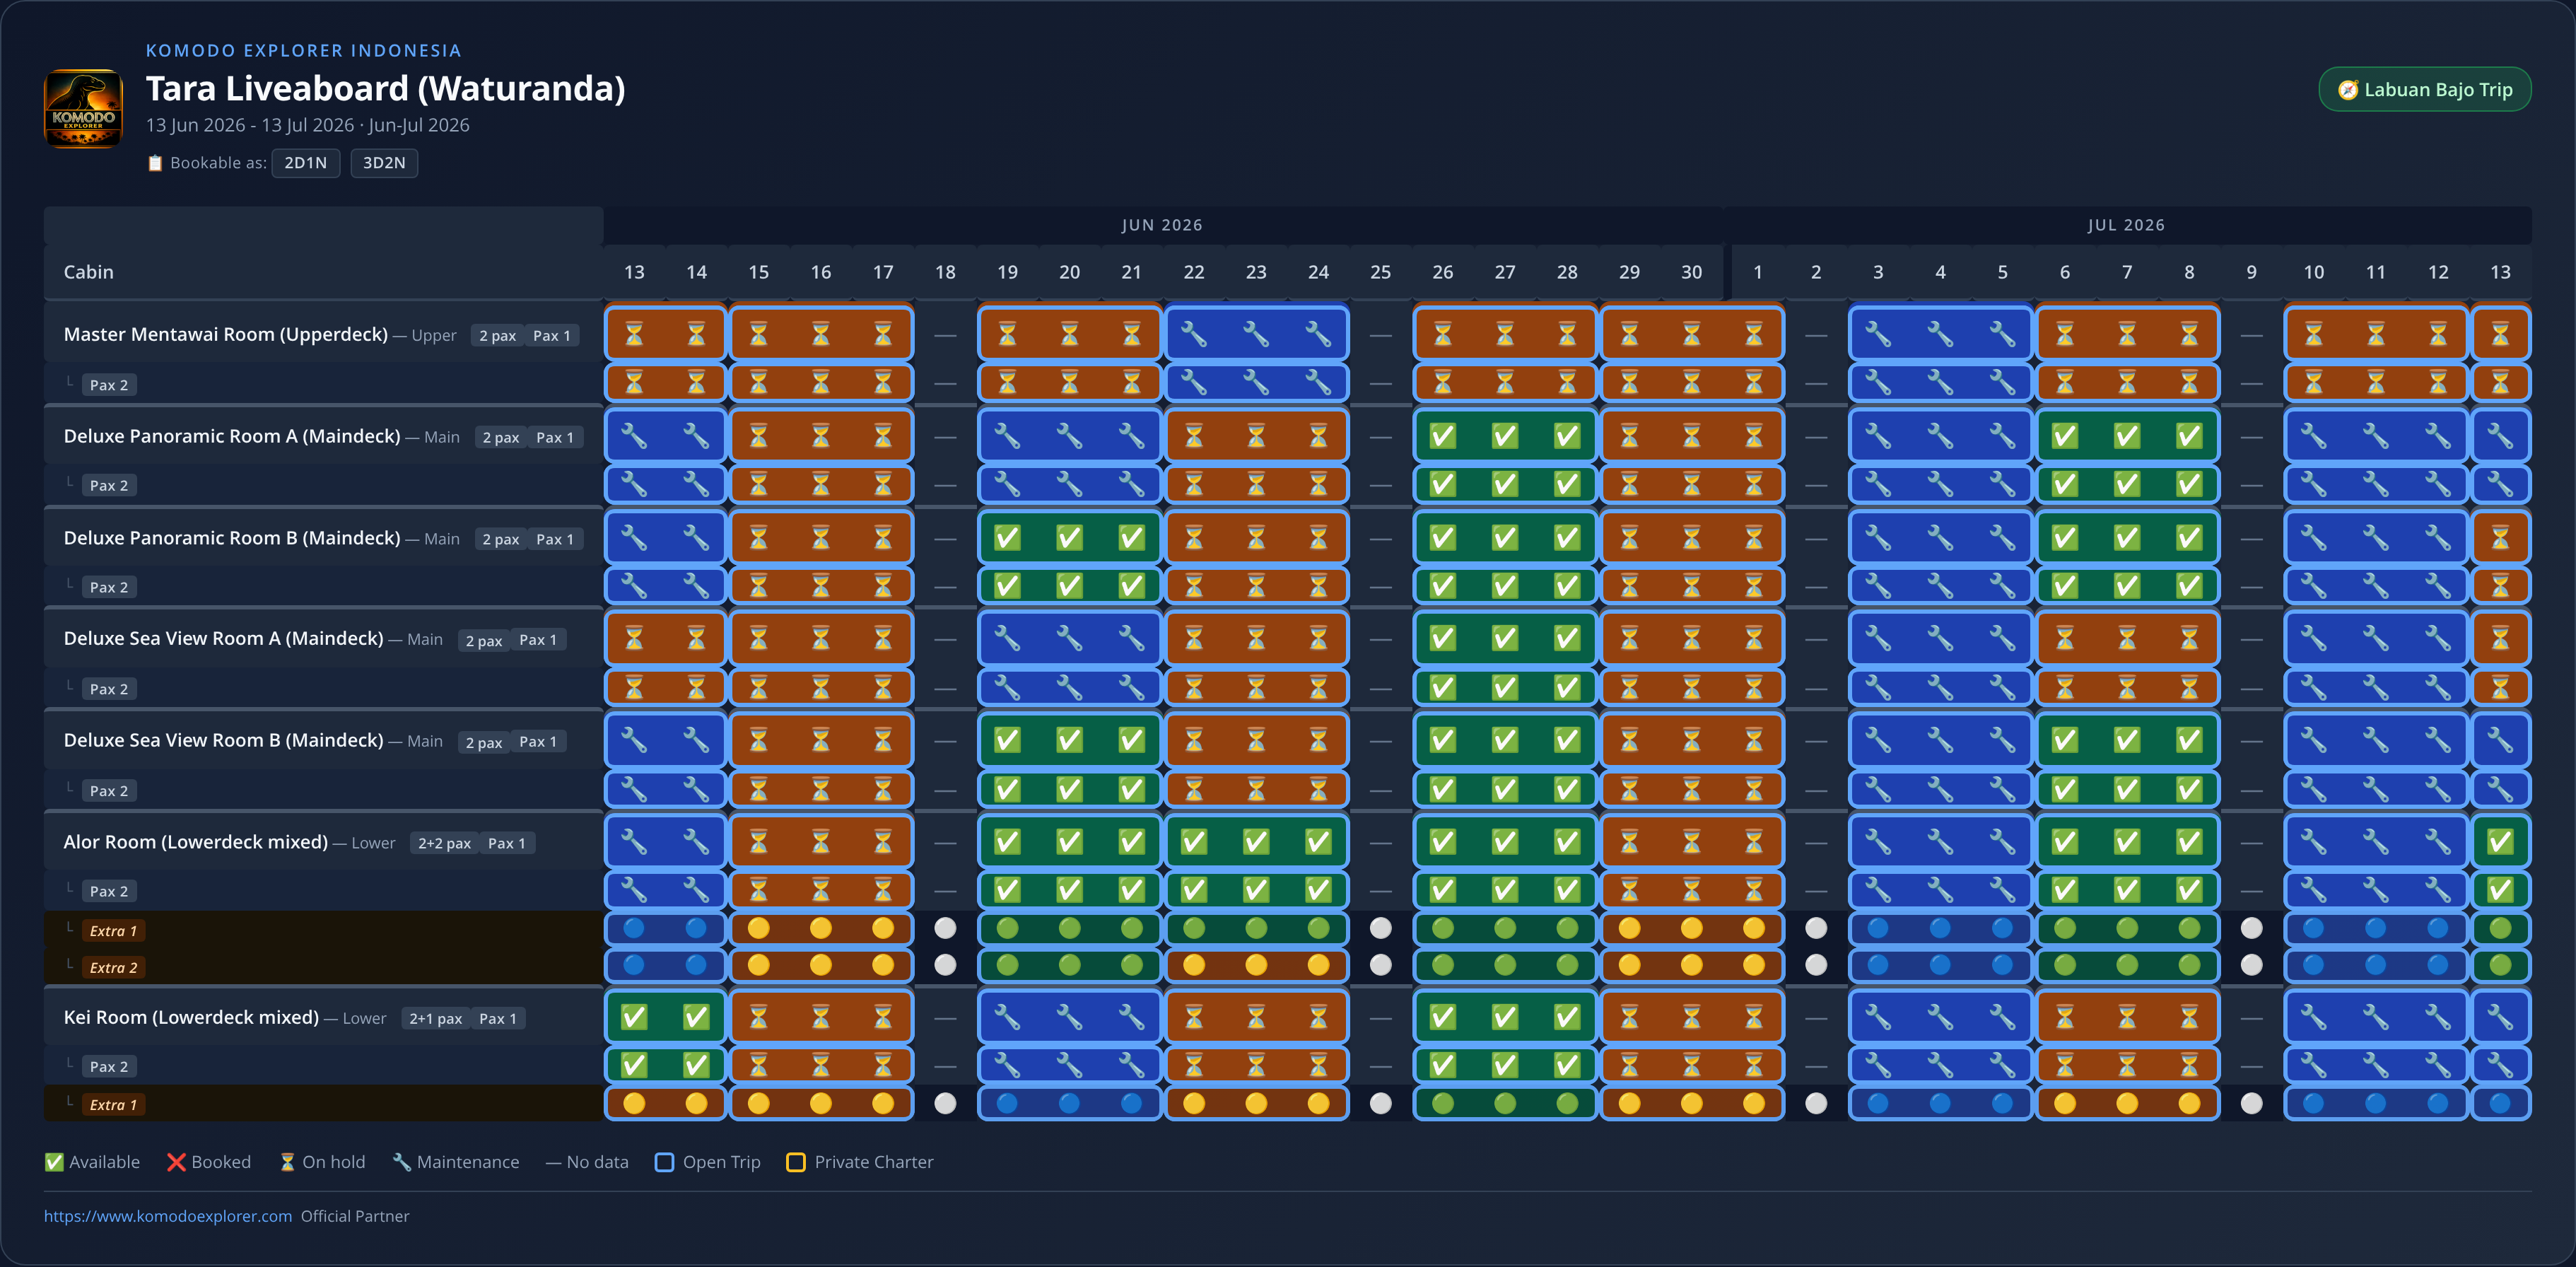
Task: Select Jun 19 wrench for Deluxe Sea View A Pax 1
Action: (x=1007, y=638)
